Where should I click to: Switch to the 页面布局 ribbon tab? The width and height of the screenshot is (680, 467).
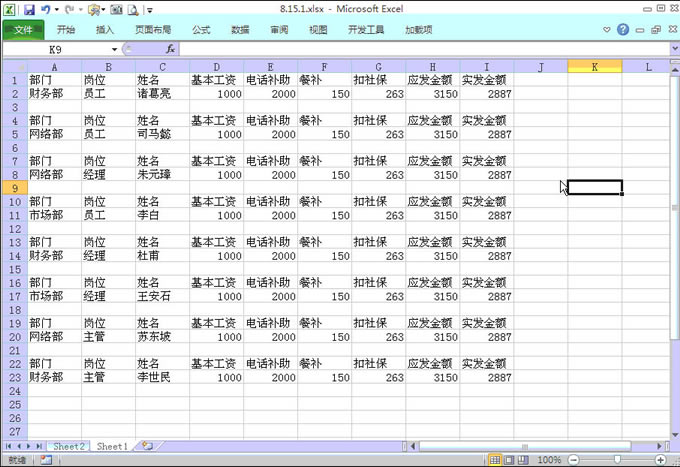153,29
